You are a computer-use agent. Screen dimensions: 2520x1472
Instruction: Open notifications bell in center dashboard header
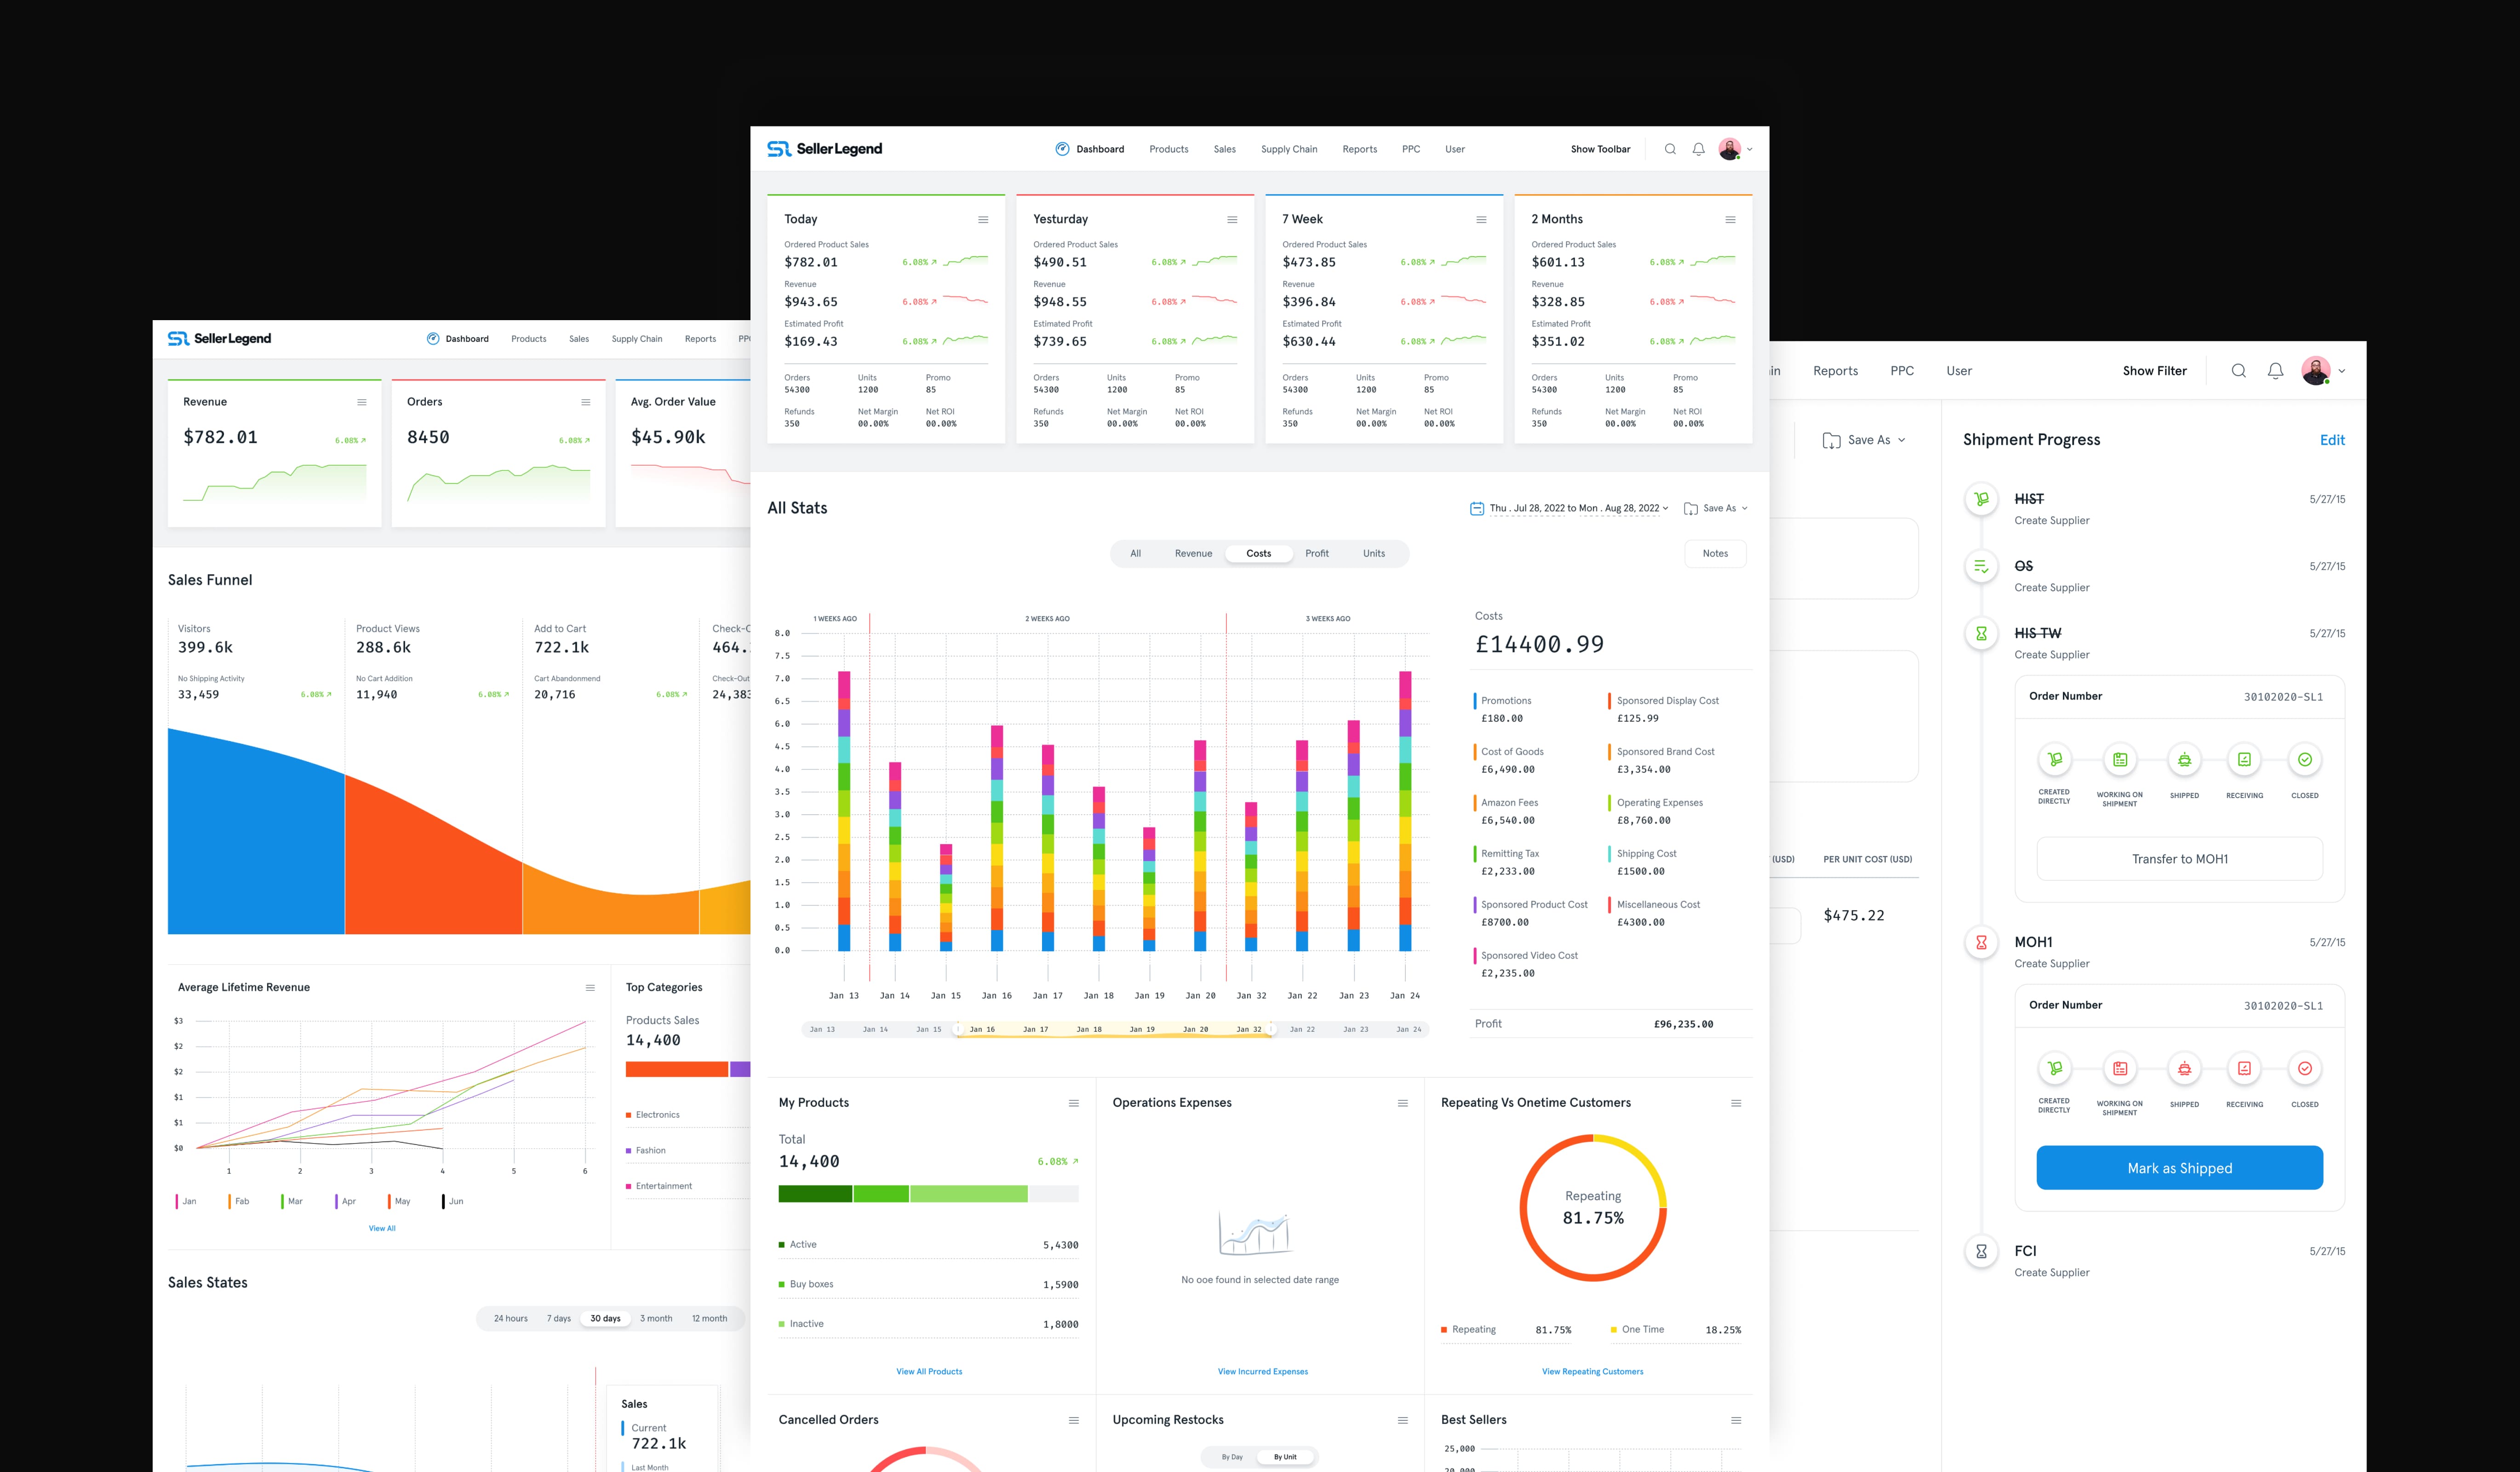point(1698,149)
